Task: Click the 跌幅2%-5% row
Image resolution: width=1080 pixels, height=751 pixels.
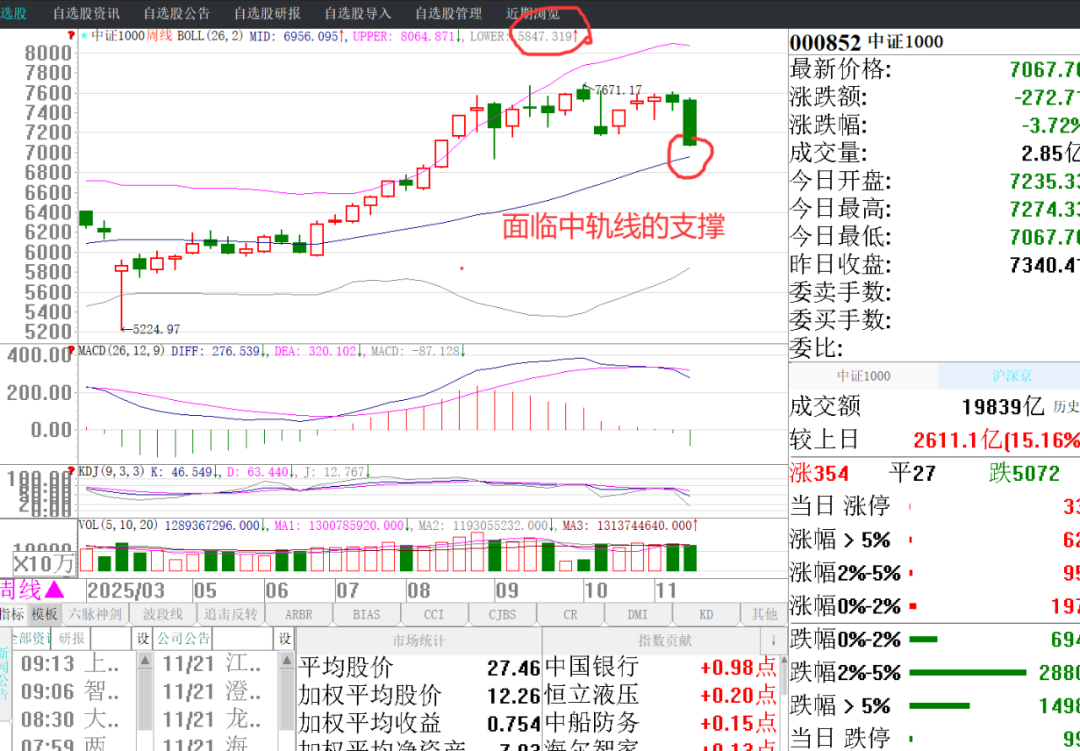Action: pos(935,672)
